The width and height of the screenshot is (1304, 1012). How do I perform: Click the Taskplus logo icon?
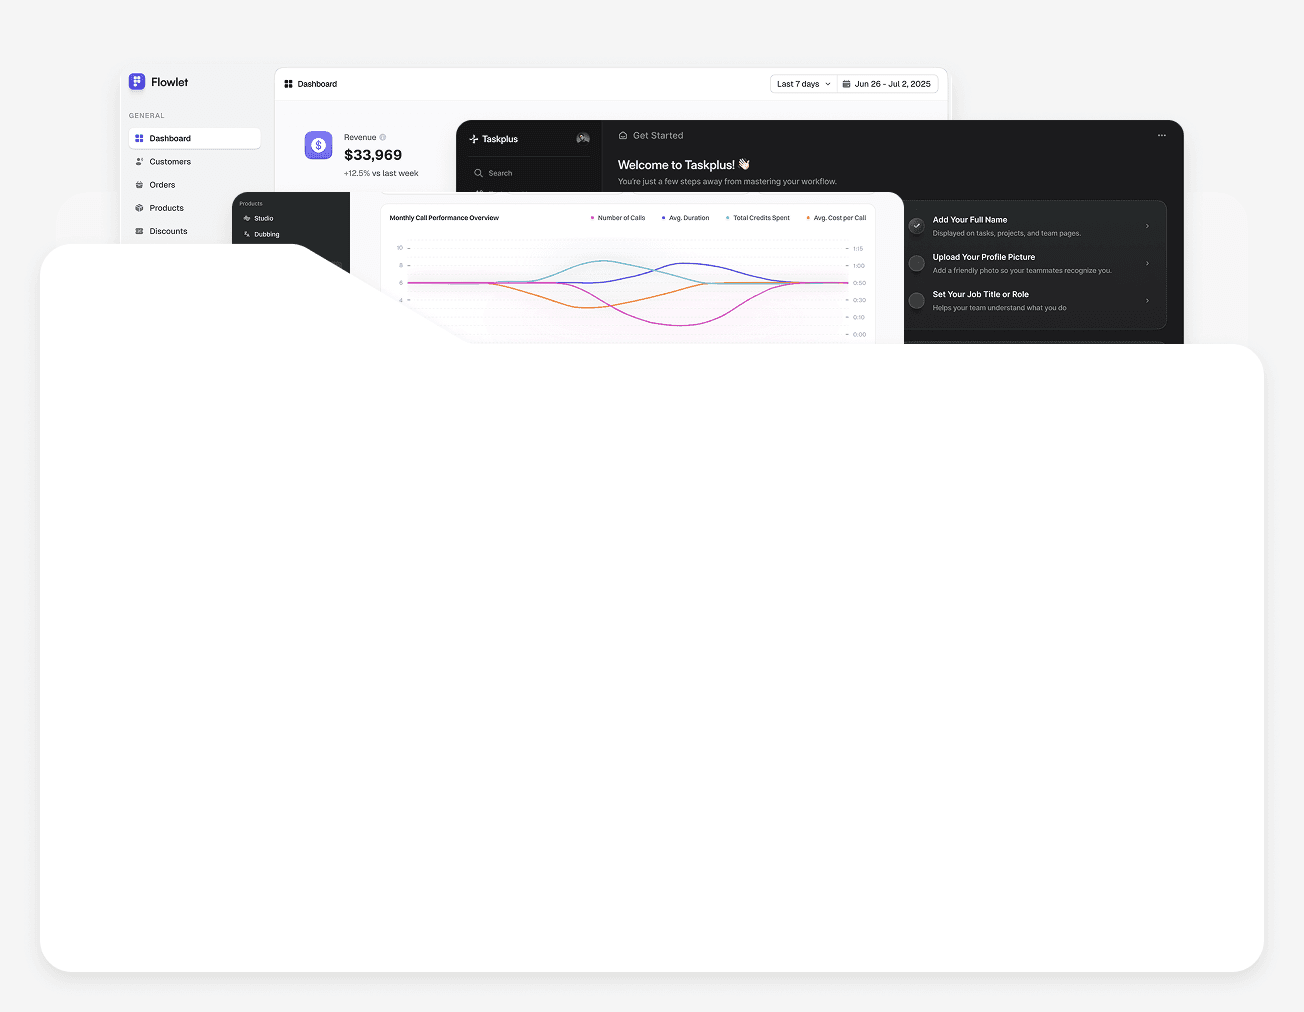click(474, 139)
